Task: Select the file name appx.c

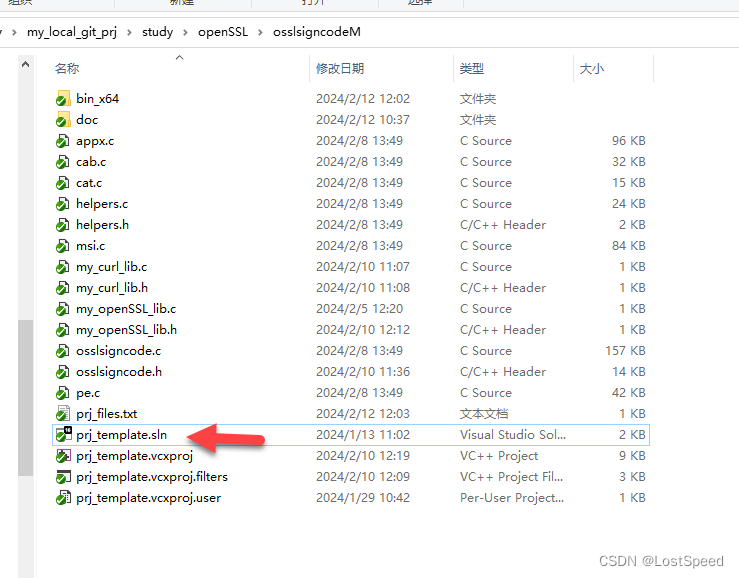Action: 95,141
